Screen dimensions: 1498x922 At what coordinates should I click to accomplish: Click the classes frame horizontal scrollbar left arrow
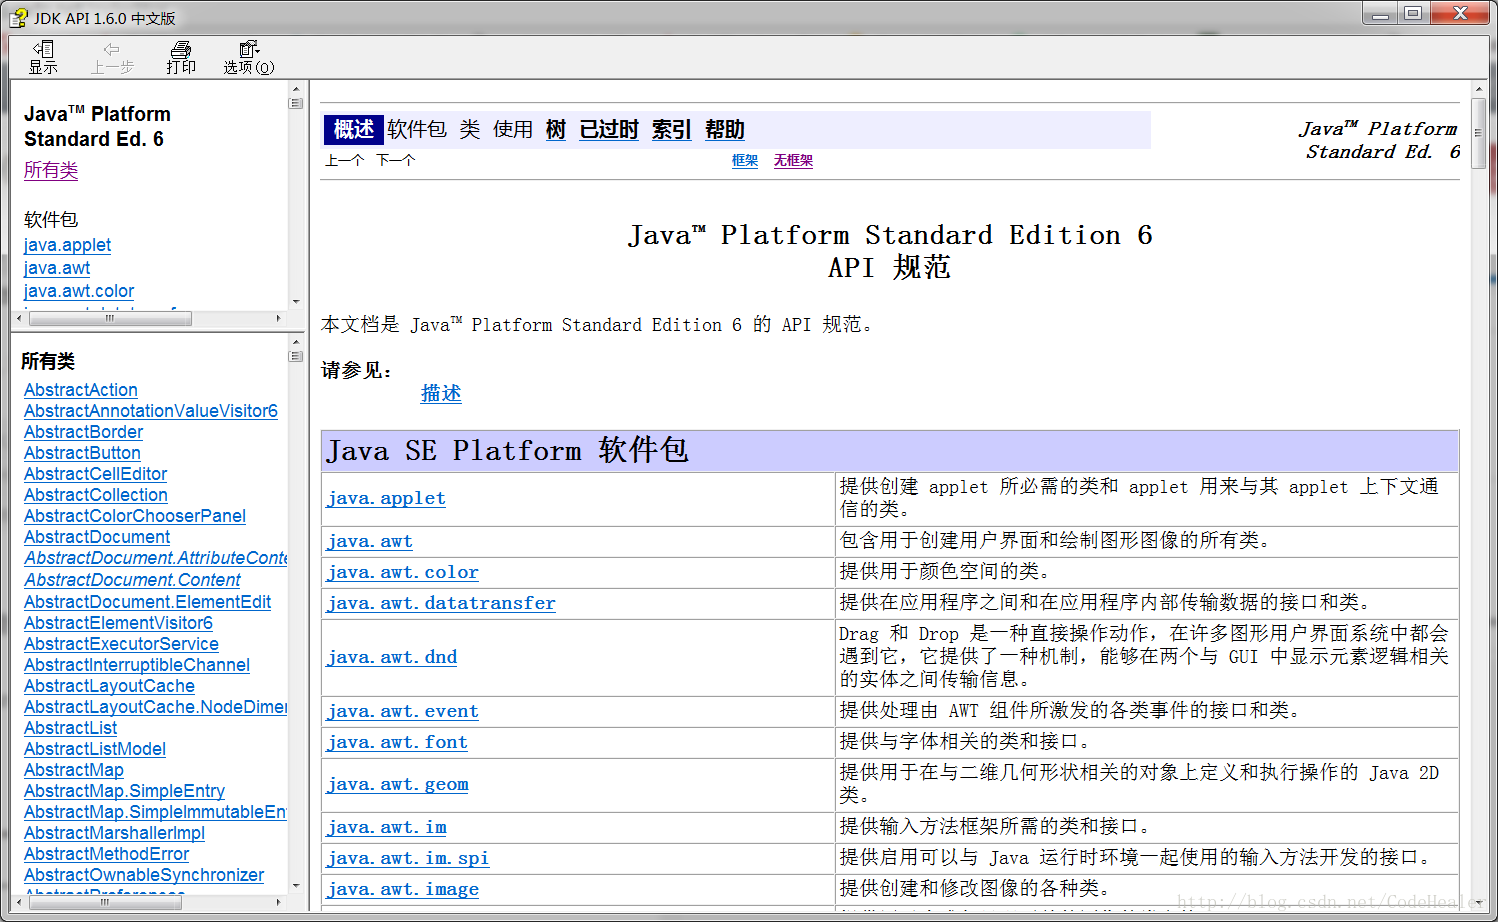20,903
